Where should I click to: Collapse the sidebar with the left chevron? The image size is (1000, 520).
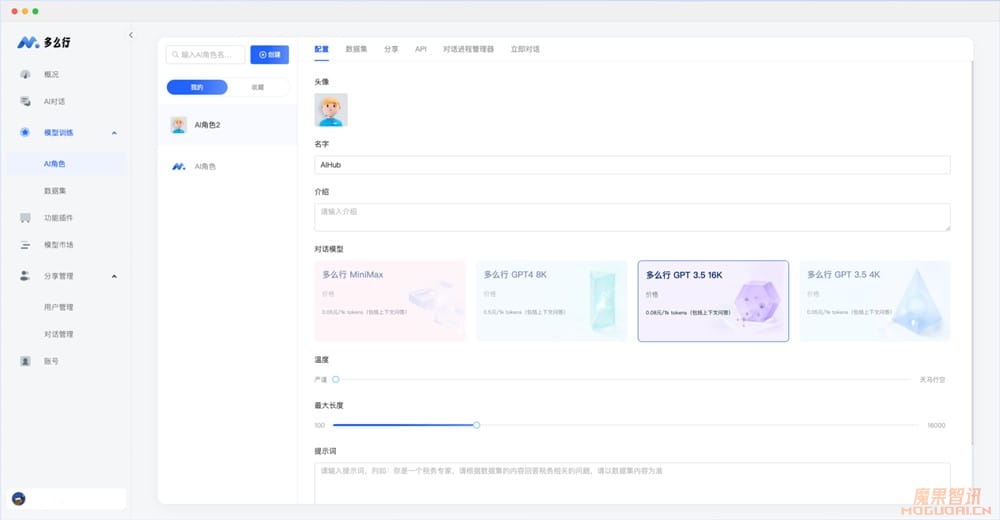131,35
